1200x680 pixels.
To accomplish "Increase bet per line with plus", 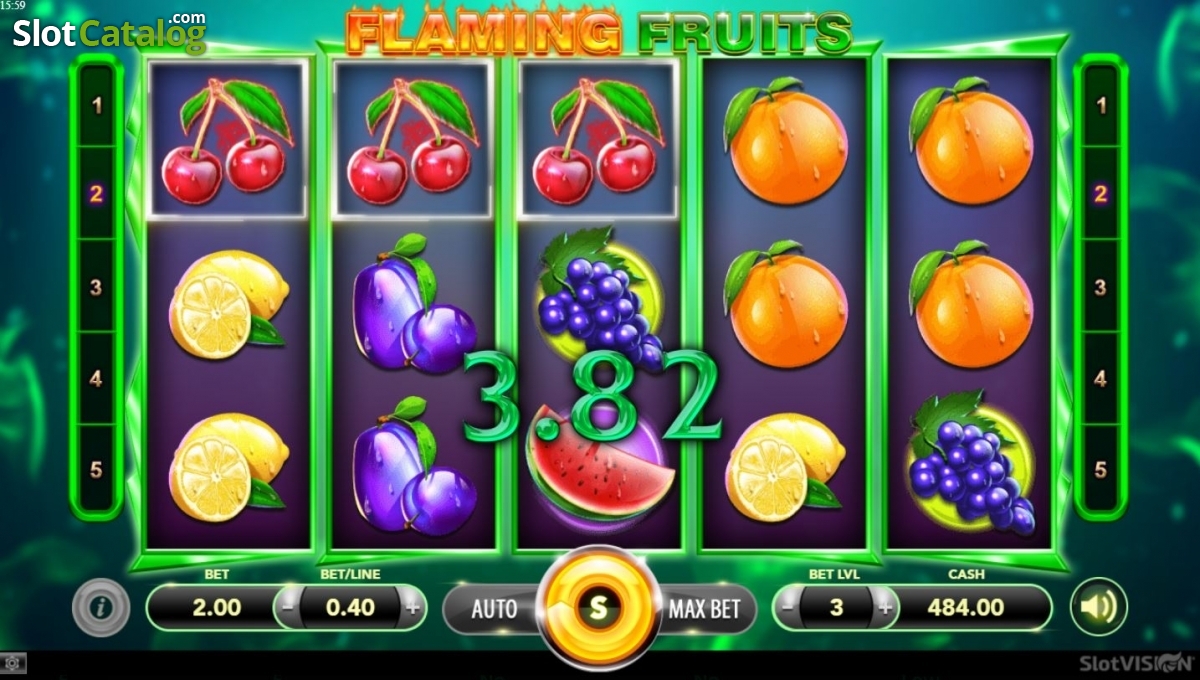I will click(x=411, y=607).
